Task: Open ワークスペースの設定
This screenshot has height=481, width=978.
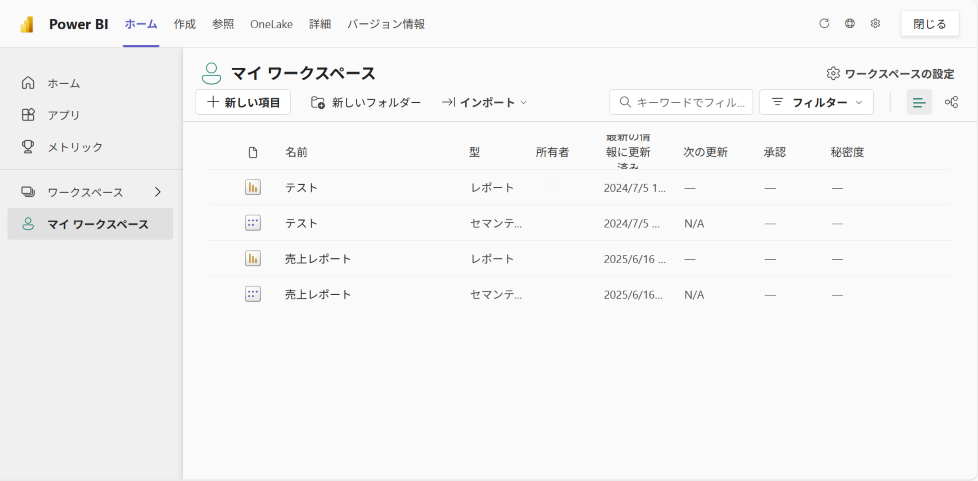Action: 890,74
